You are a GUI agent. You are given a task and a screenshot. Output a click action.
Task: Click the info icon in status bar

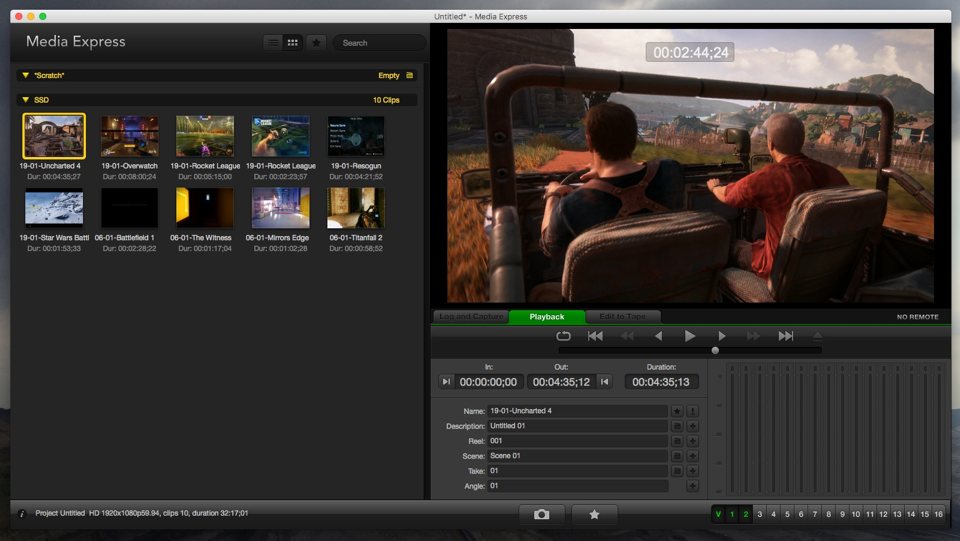click(x=21, y=514)
